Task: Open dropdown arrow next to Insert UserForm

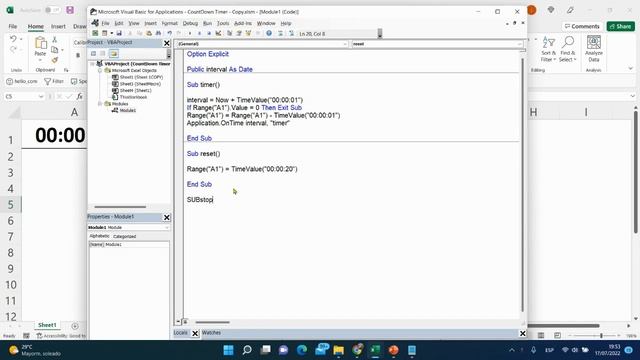Action: tap(111, 33)
